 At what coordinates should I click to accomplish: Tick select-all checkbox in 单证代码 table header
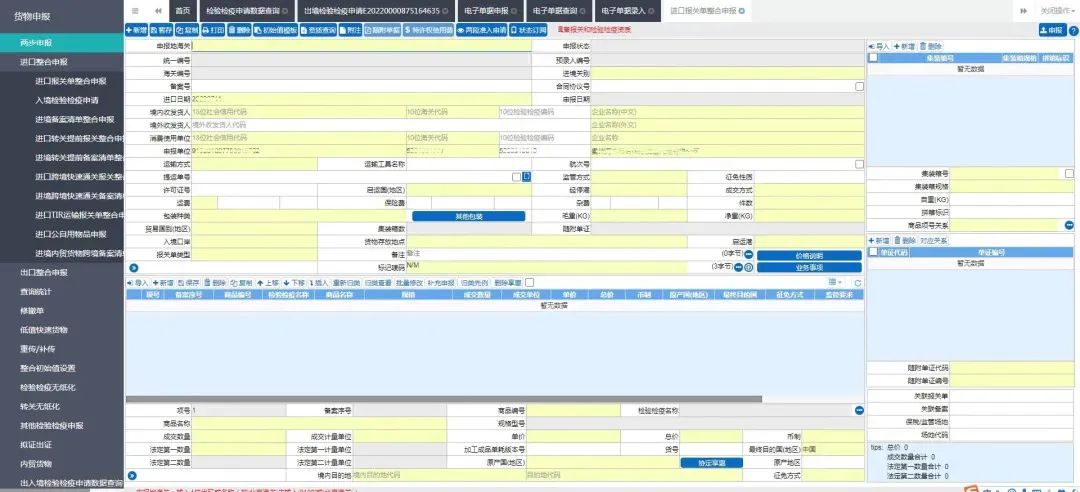click(x=873, y=252)
